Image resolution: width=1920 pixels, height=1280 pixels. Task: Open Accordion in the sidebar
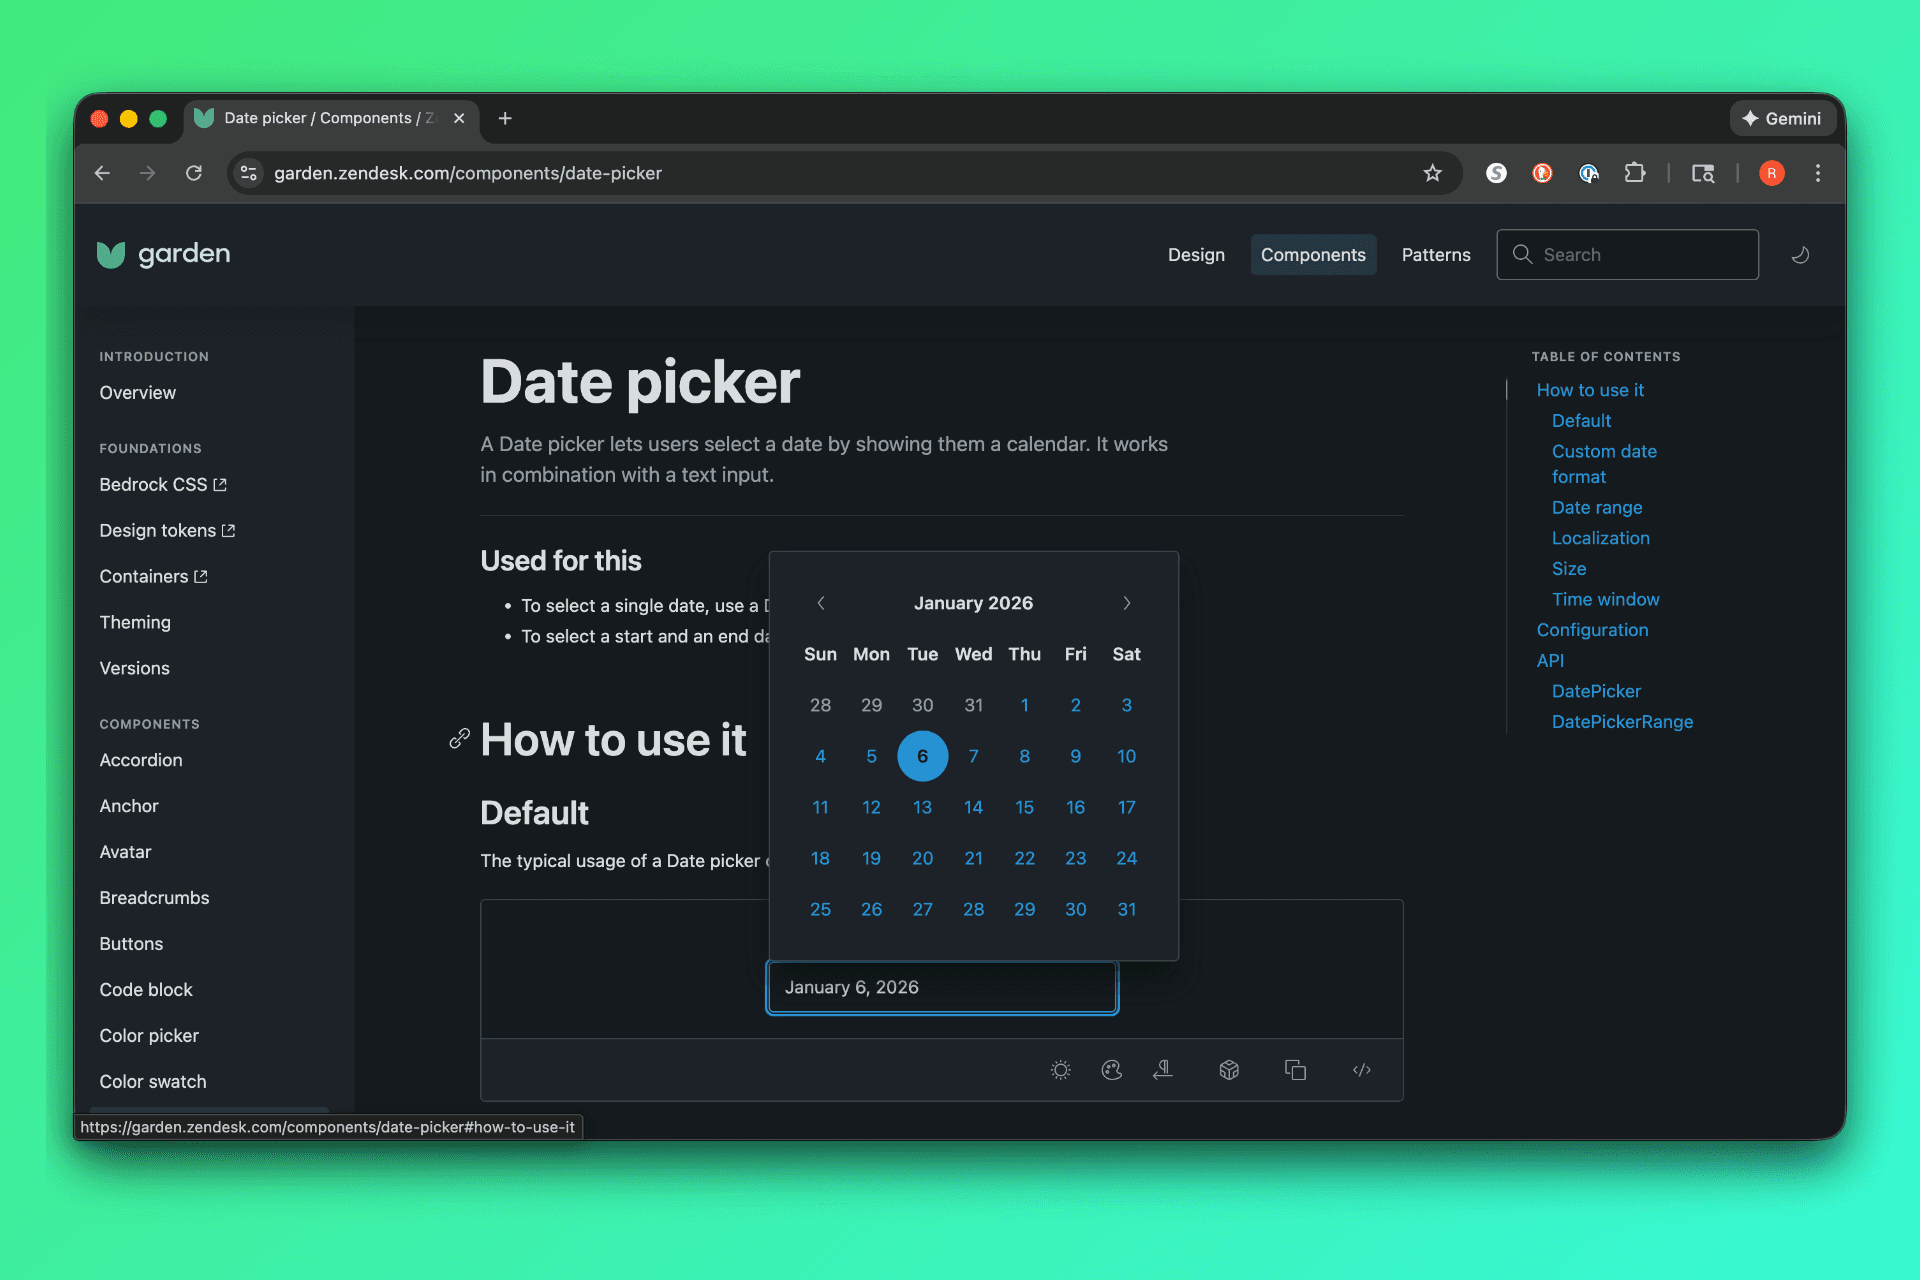pyautogui.click(x=141, y=760)
